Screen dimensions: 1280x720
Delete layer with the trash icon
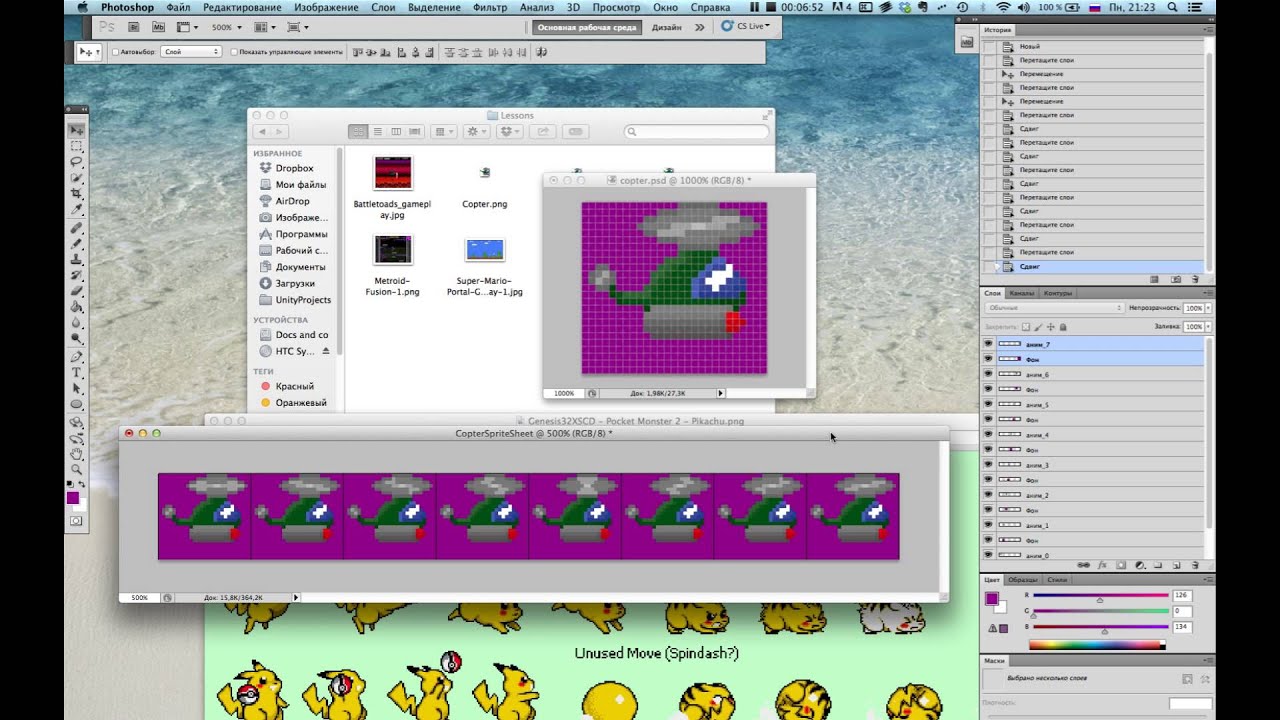(1195, 565)
